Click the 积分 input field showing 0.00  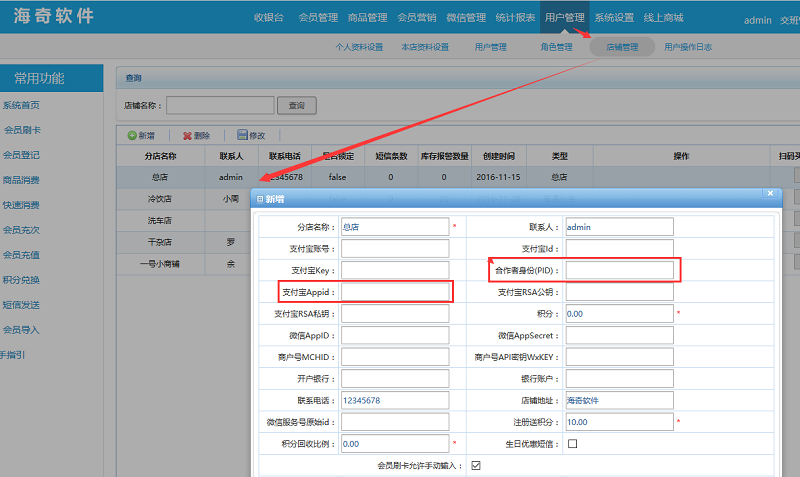coord(619,314)
